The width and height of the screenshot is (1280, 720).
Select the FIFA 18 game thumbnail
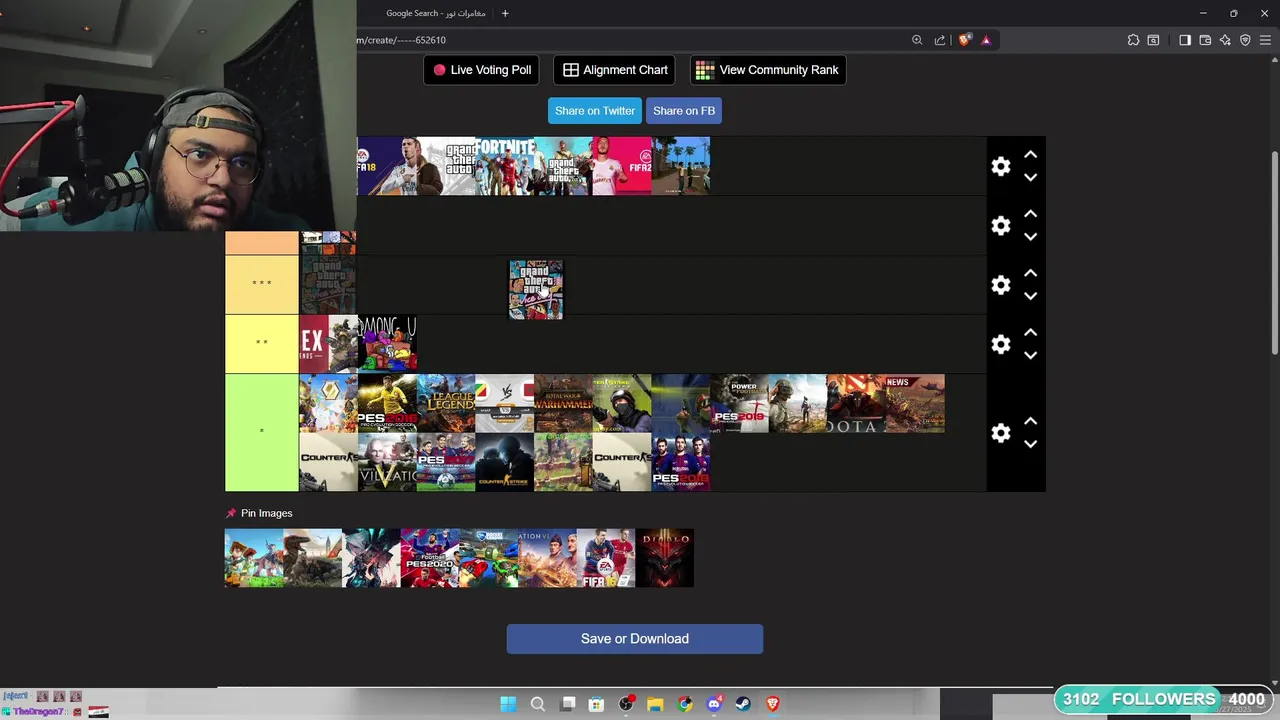click(387, 166)
